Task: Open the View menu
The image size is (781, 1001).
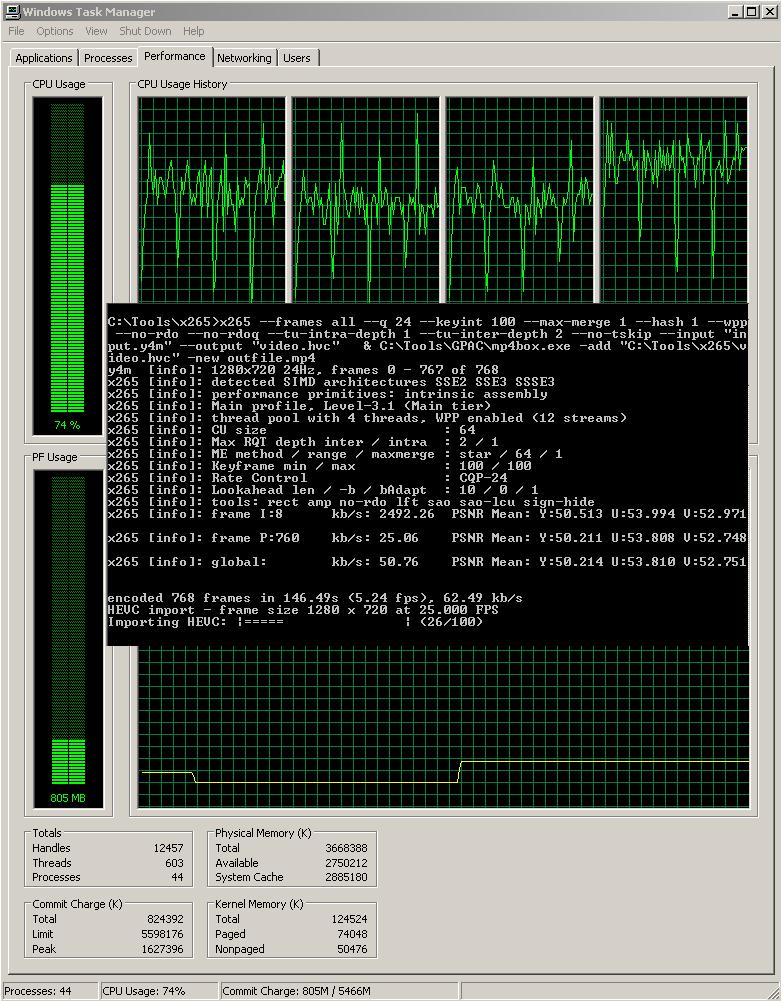Action: point(96,31)
